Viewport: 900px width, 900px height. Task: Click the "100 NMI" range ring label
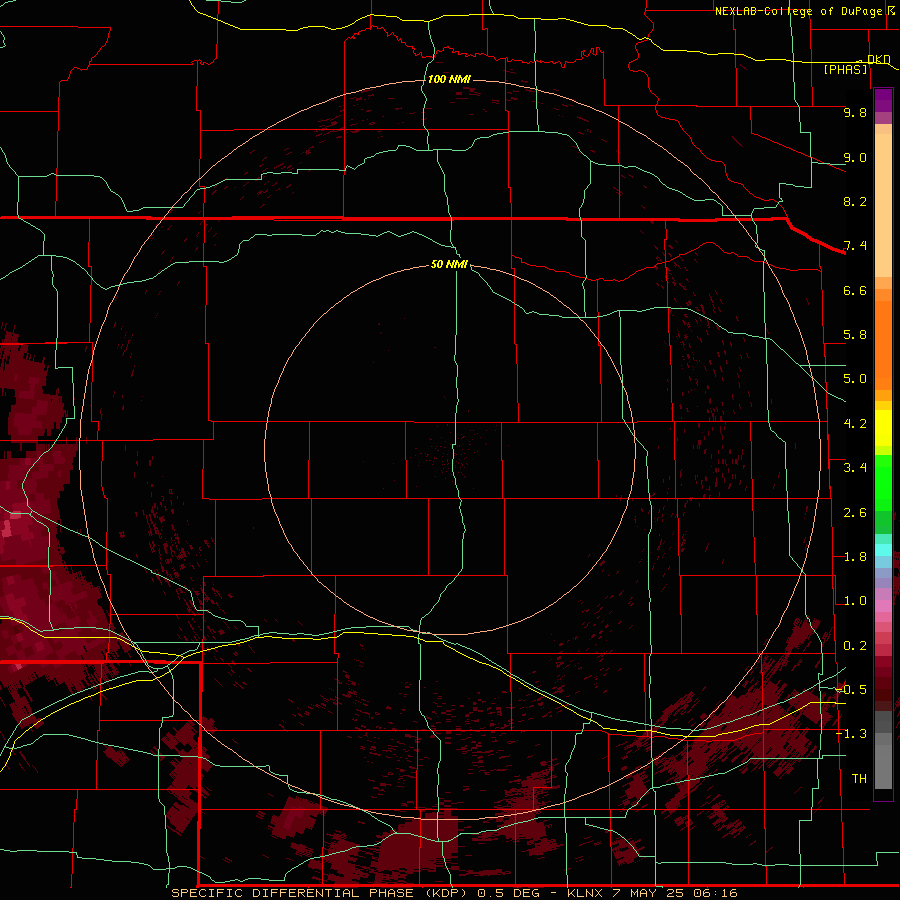(449, 79)
